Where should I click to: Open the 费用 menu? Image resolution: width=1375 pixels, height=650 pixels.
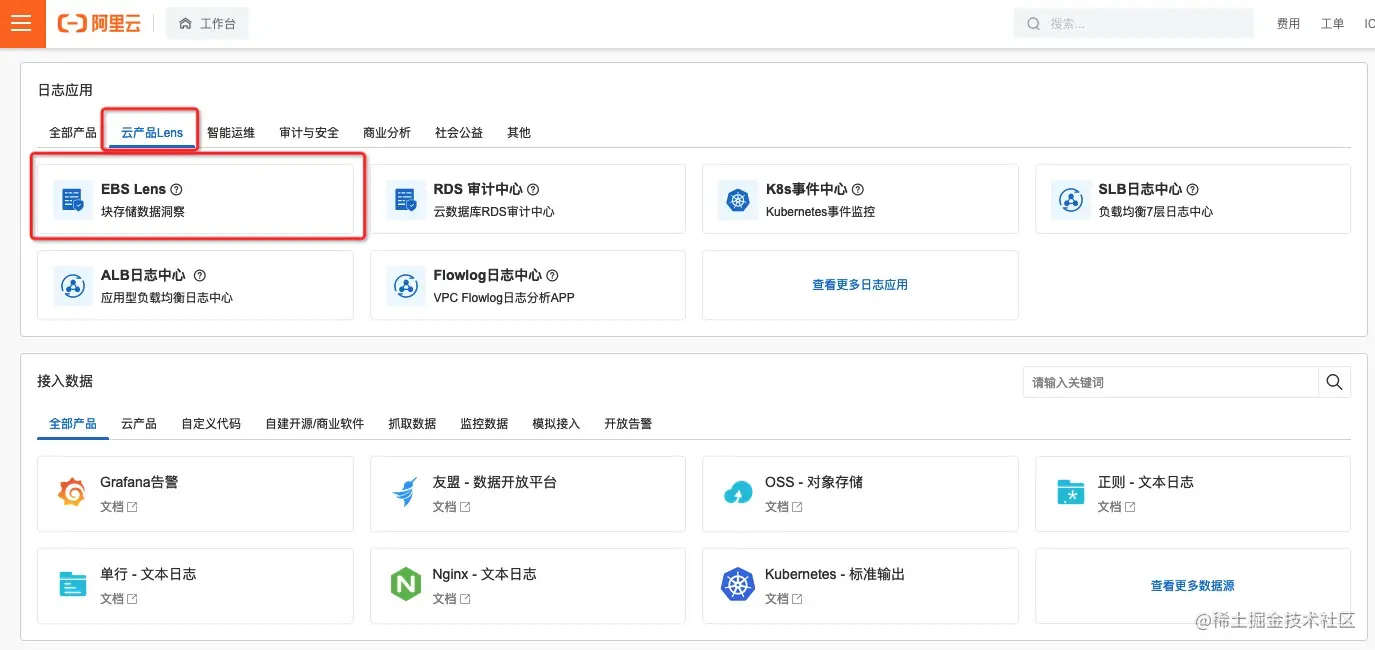[x=1288, y=24]
